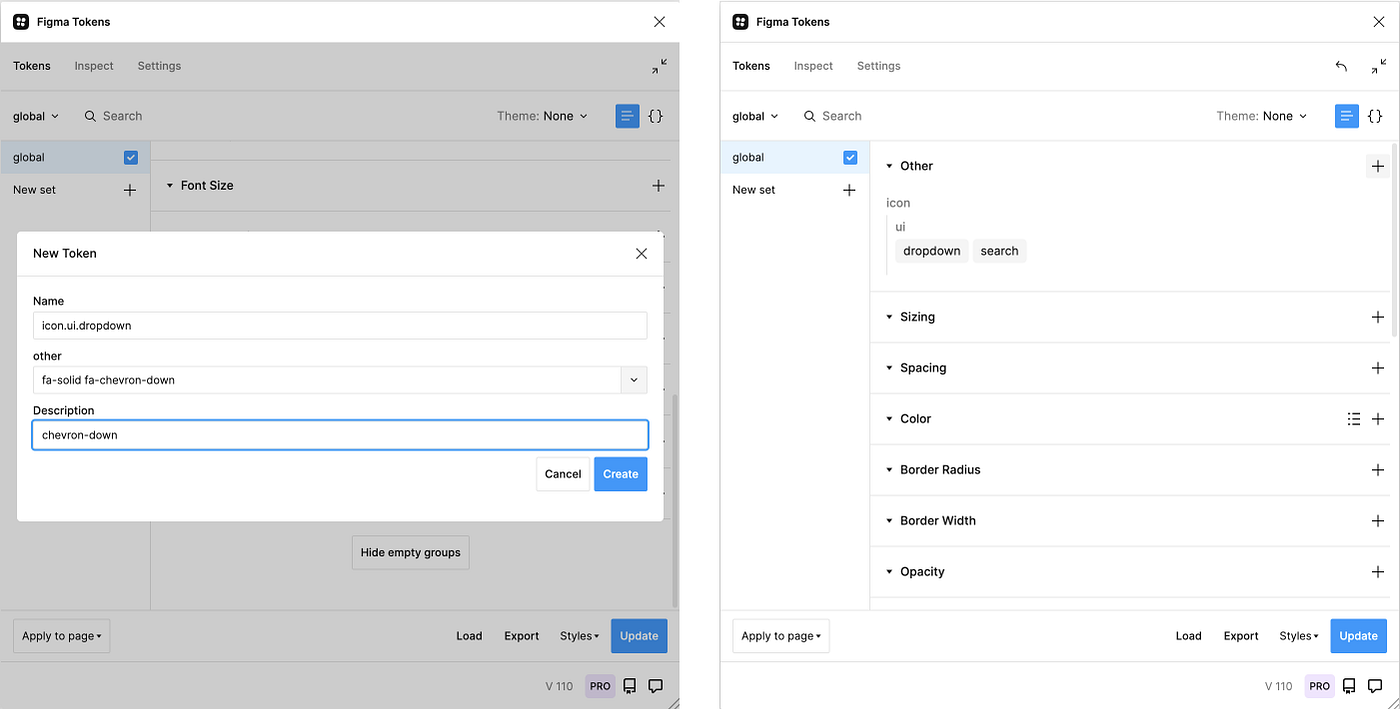The height and width of the screenshot is (709, 1400).
Task: Click the undo arrow icon in right panel
Action: (x=1341, y=66)
